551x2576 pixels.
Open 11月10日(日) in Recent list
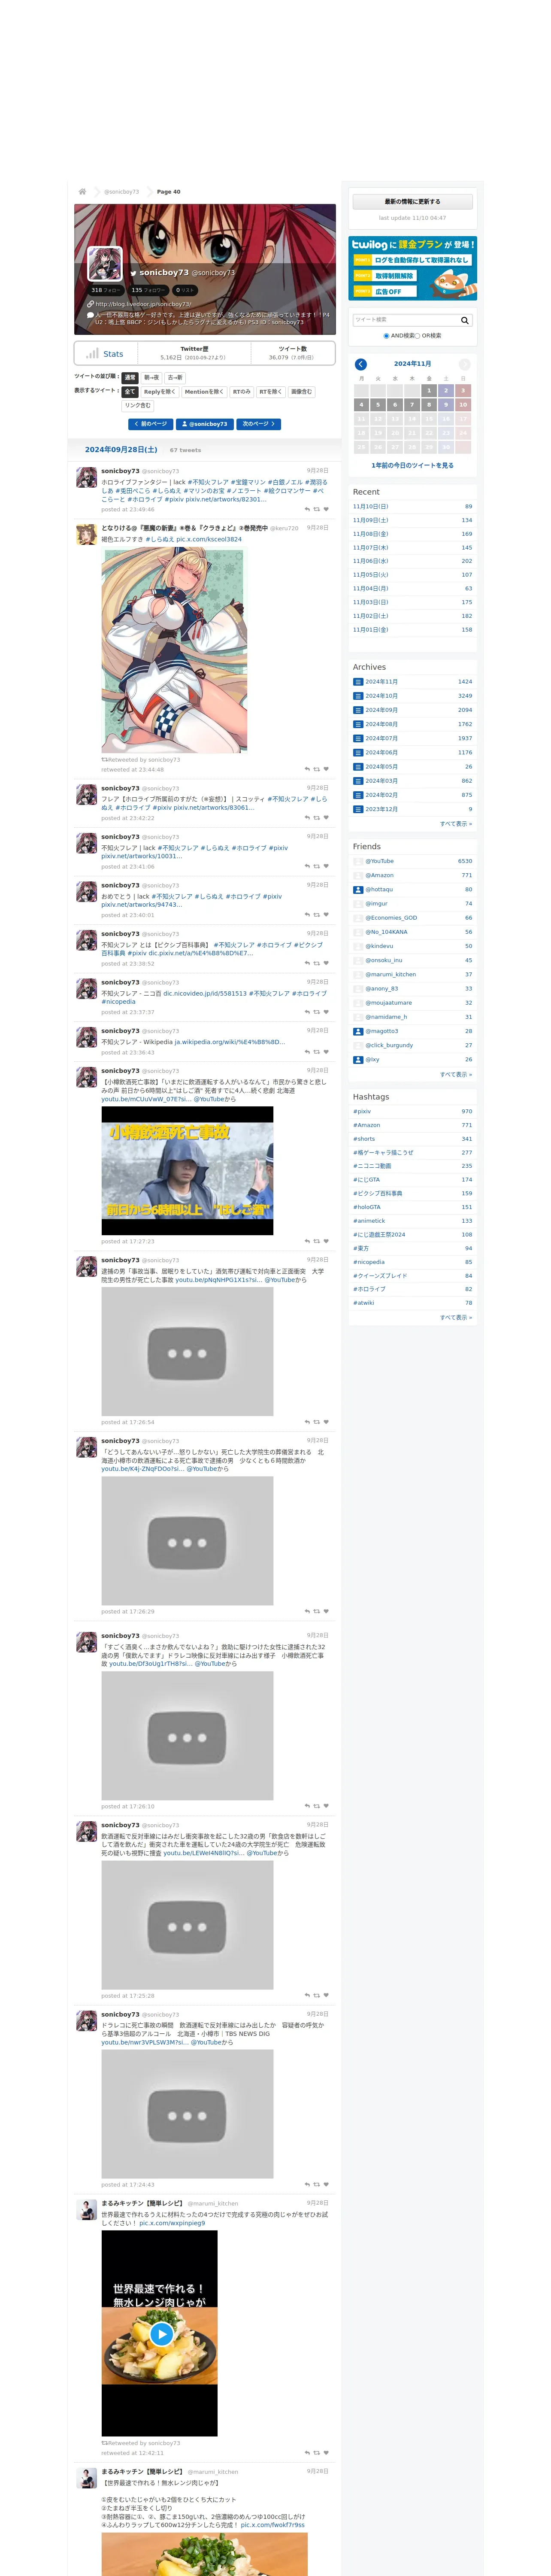(x=371, y=506)
